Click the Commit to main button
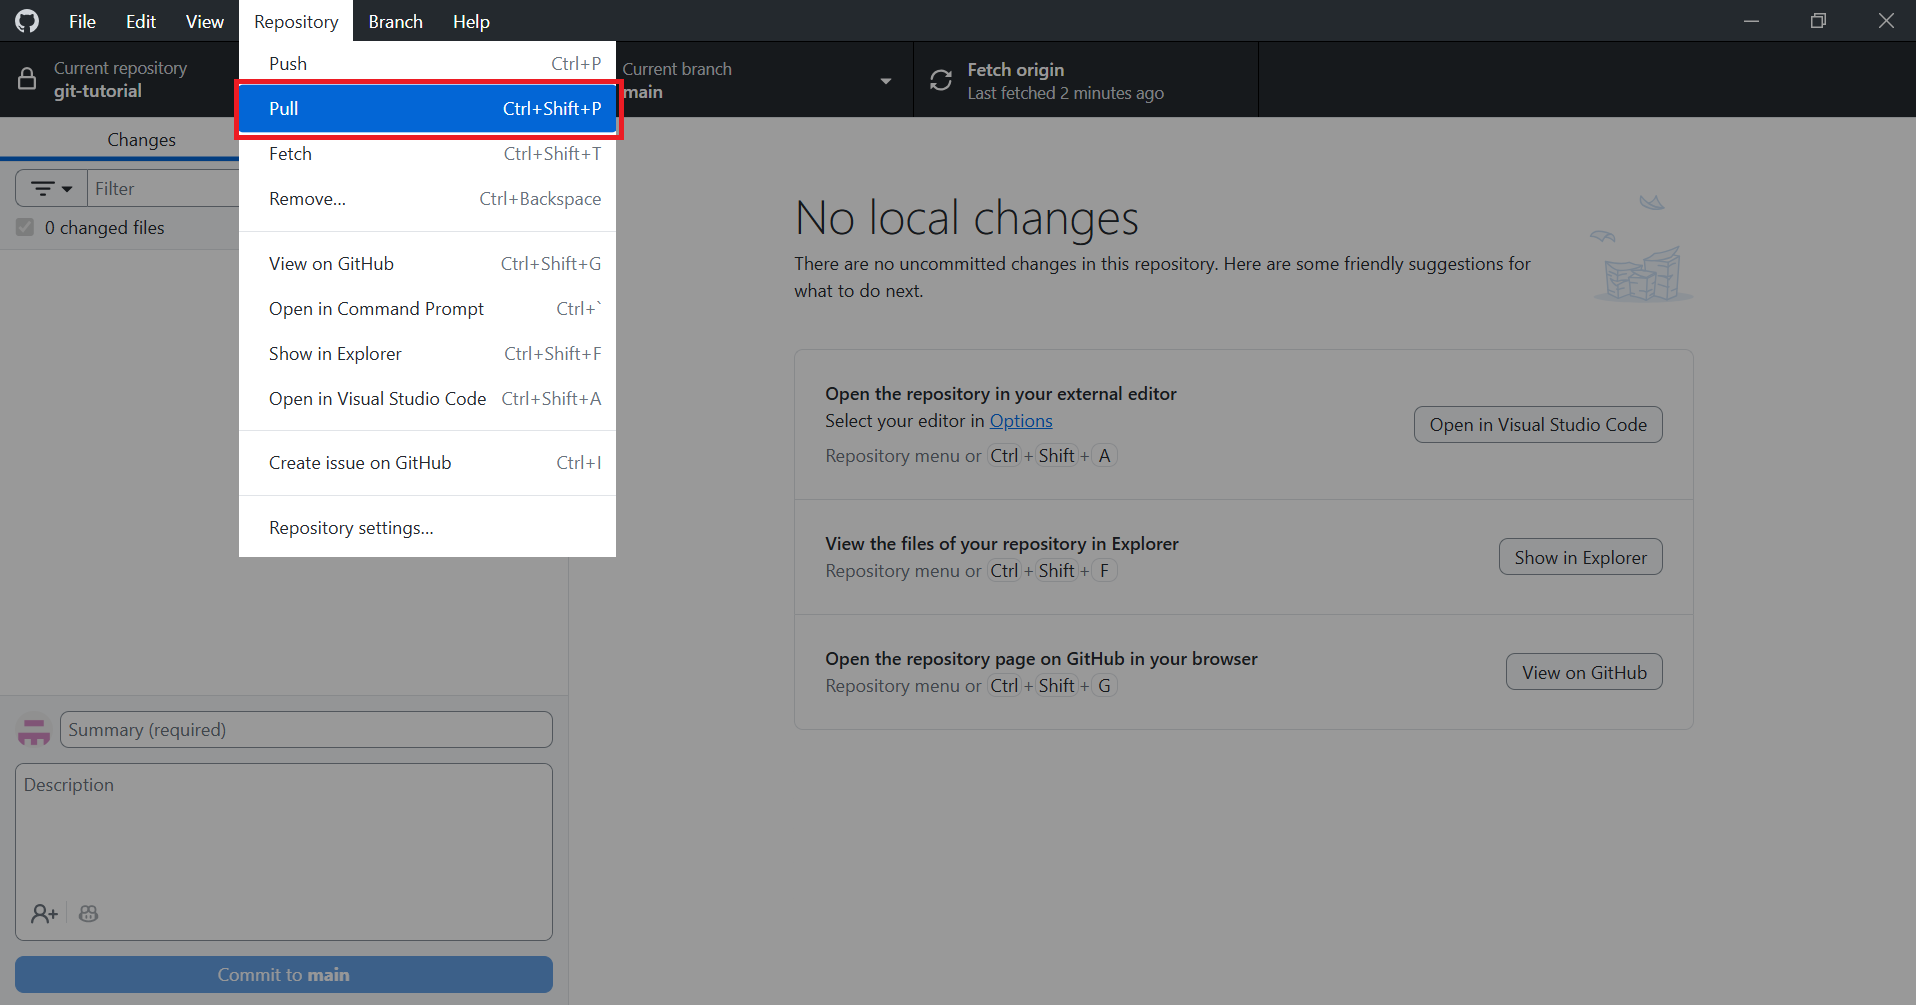 284,975
